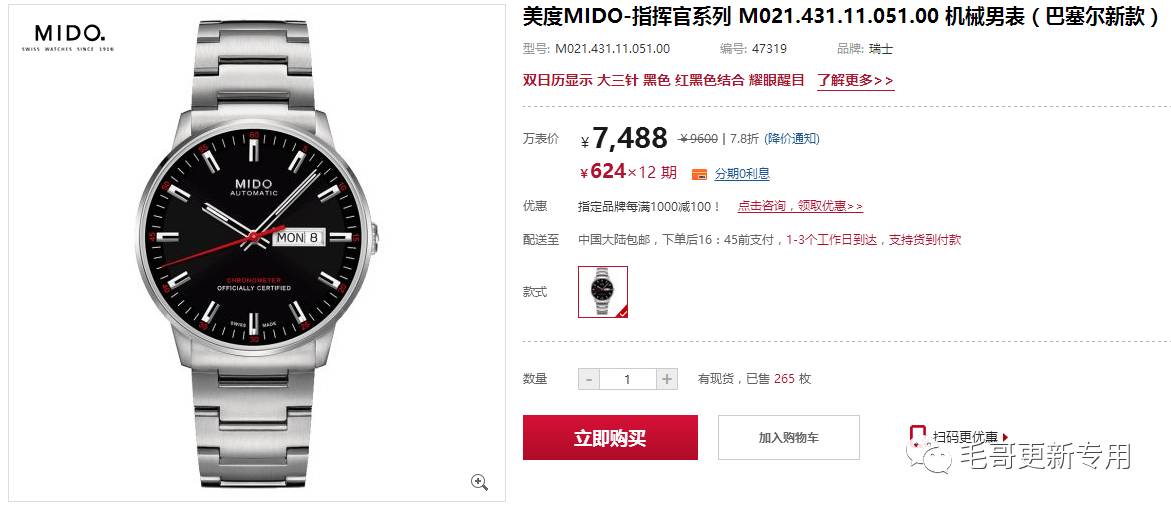Image resolution: width=1171 pixels, height=508 pixels.
Task: Select the watch style thumbnail
Action: click(x=603, y=292)
